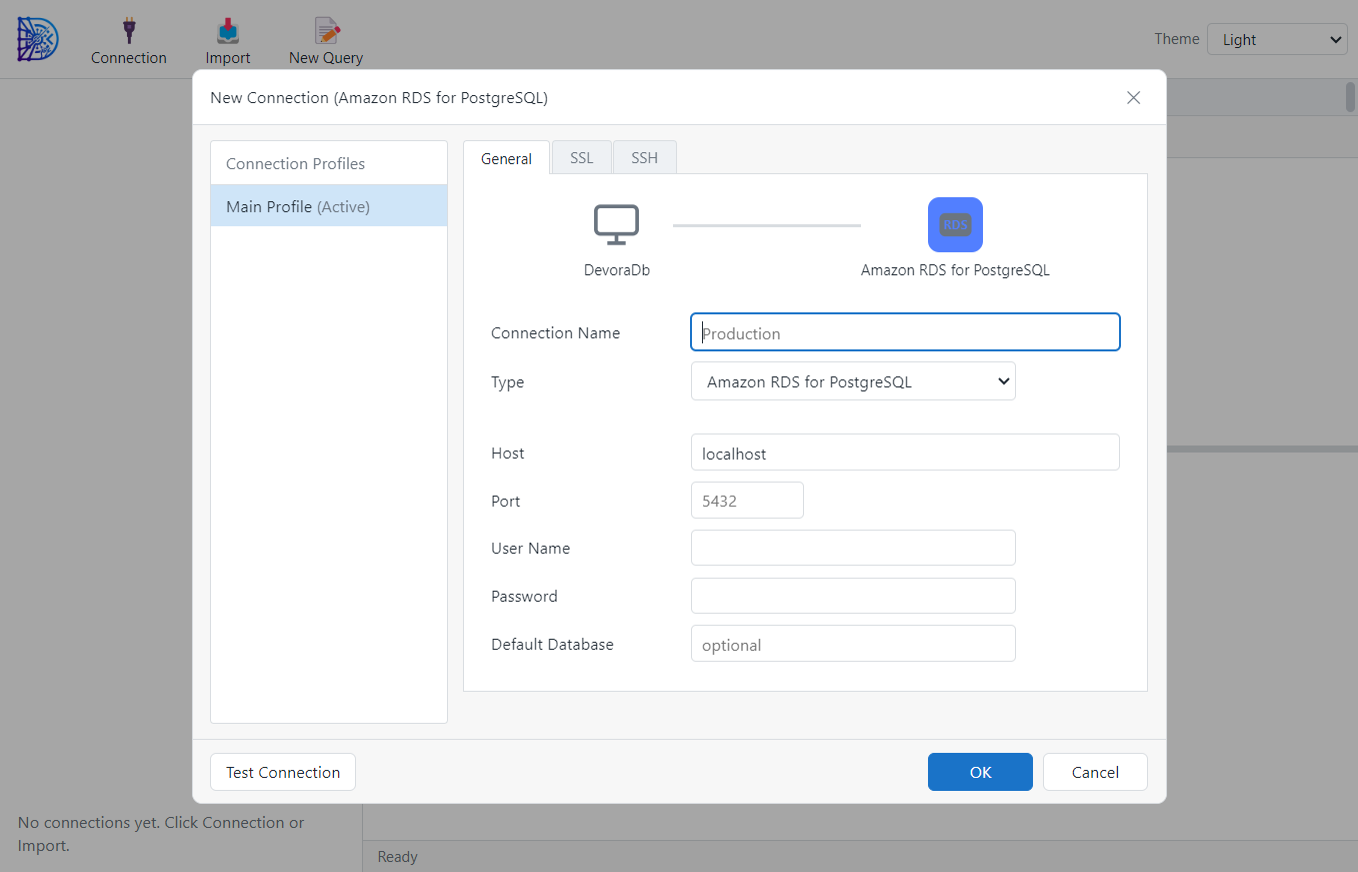Screen dimensions: 1358x872
Task: Click the Theme label
Action: click(x=1176, y=39)
